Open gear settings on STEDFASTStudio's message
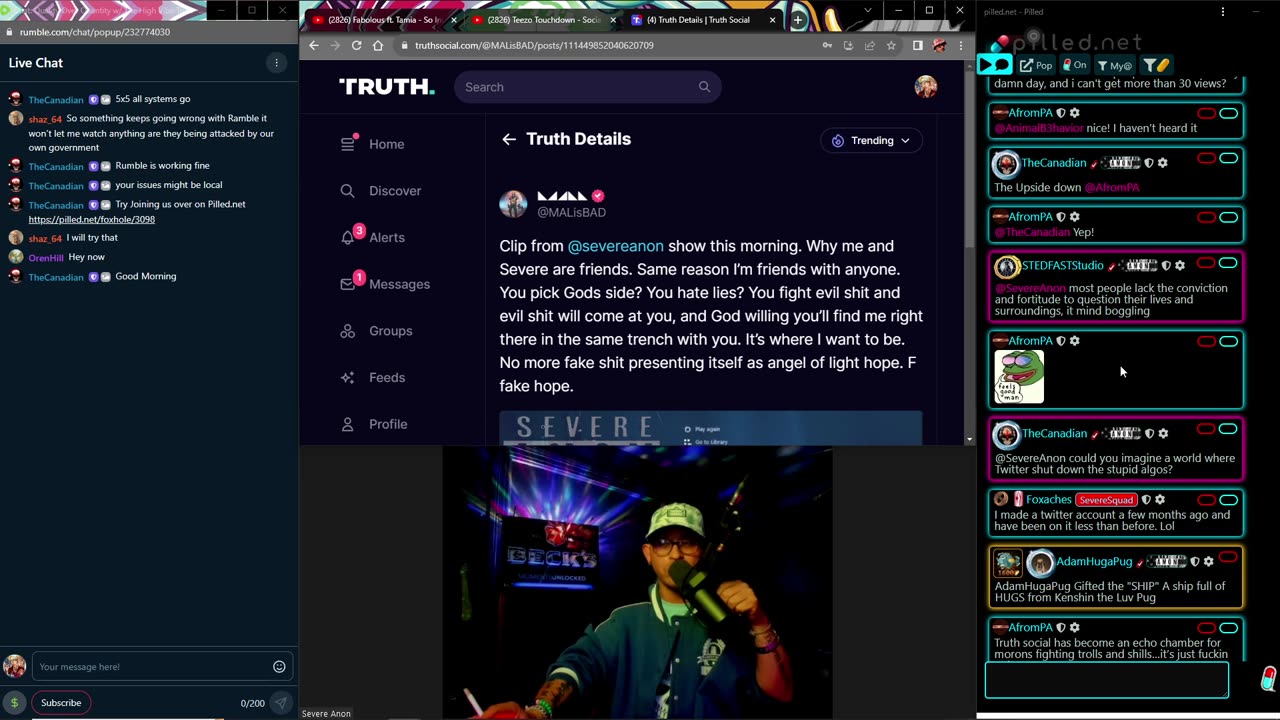 point(1180,265)
